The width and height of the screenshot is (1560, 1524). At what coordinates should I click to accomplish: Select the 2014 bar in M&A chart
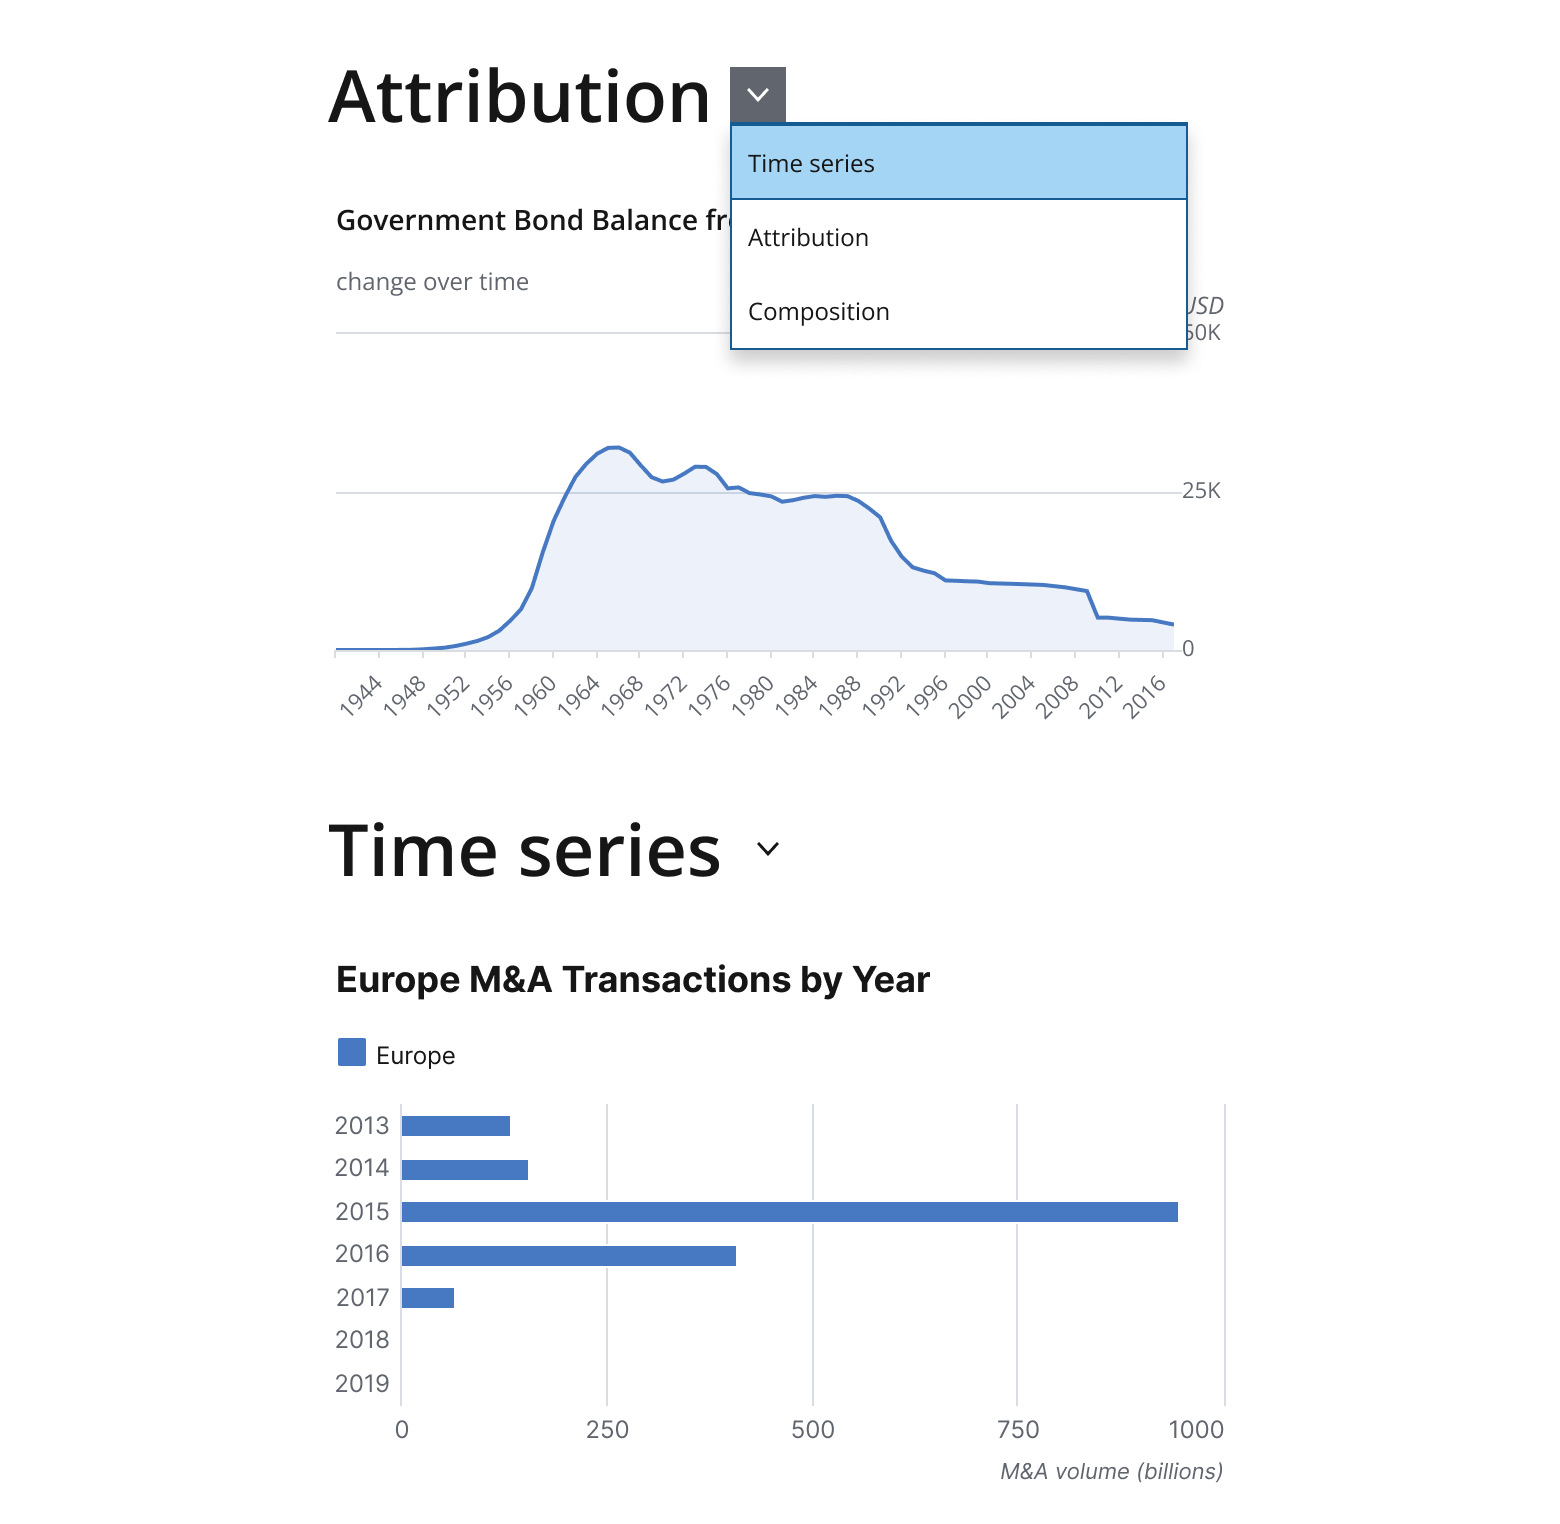pyautogui.click(x=464, y=1170)
